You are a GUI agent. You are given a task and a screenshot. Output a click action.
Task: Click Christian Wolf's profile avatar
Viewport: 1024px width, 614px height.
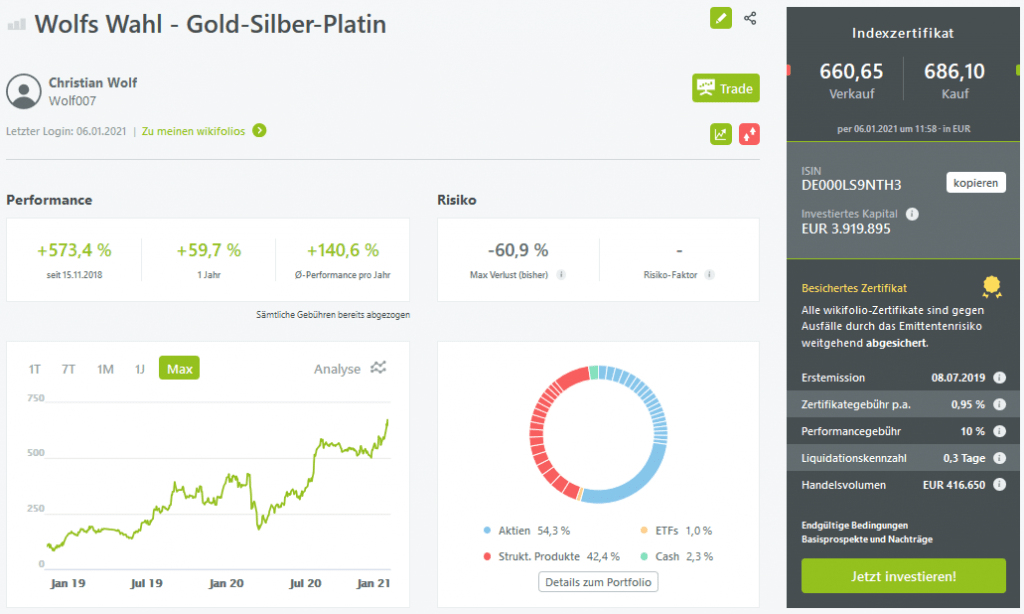point(23,91)
